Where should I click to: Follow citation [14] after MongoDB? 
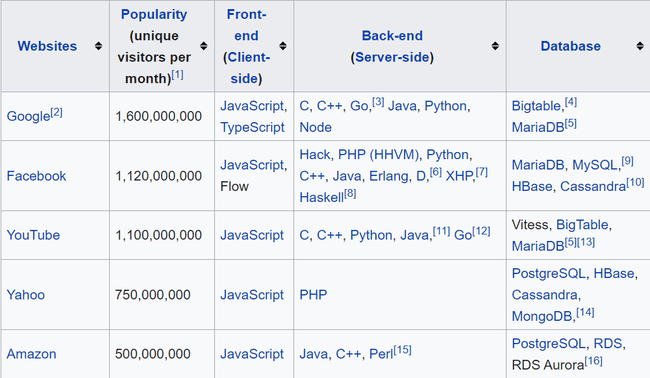click(x=585, y=312)
